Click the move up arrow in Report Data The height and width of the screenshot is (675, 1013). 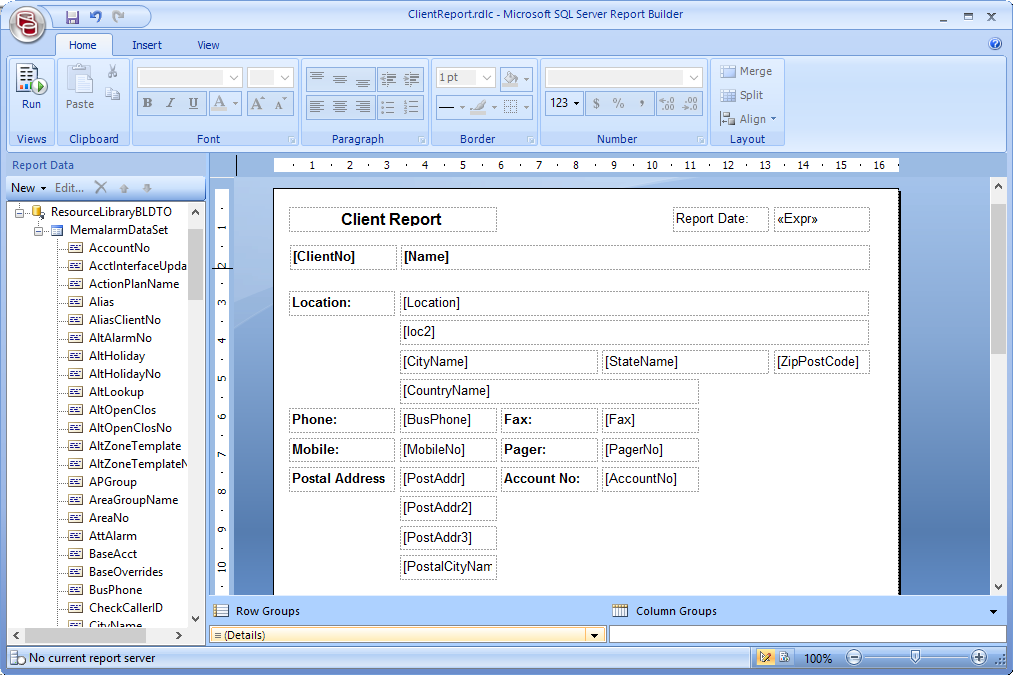click(124, 188)
